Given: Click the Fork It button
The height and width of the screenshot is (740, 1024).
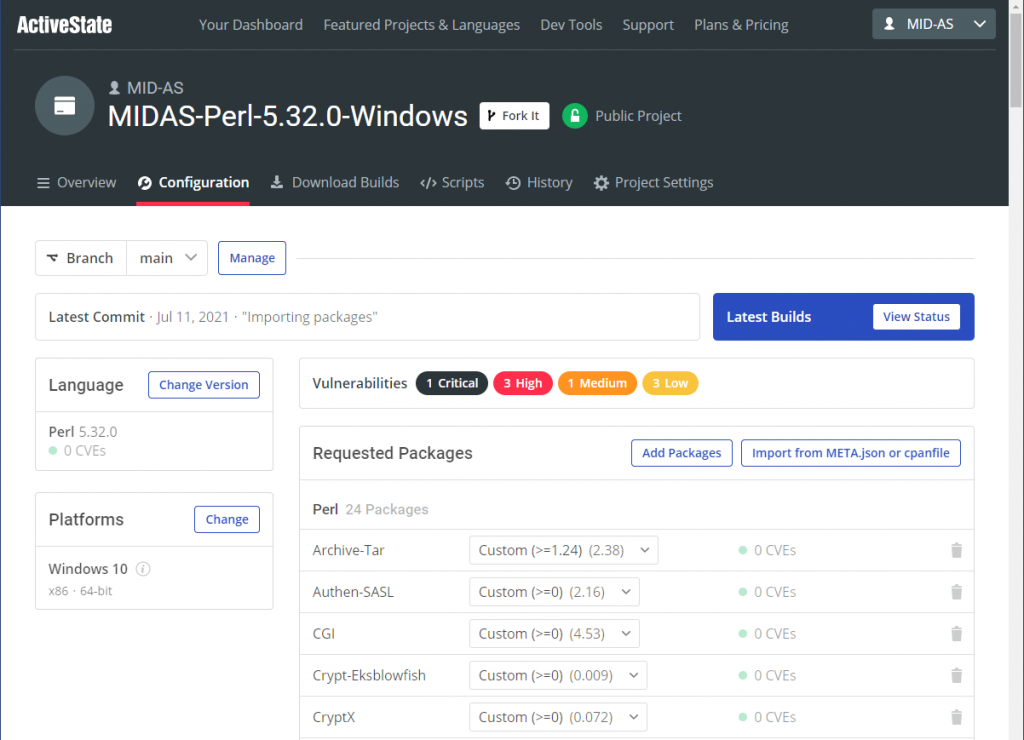Looking at the screenshot, I should point(514,116).
